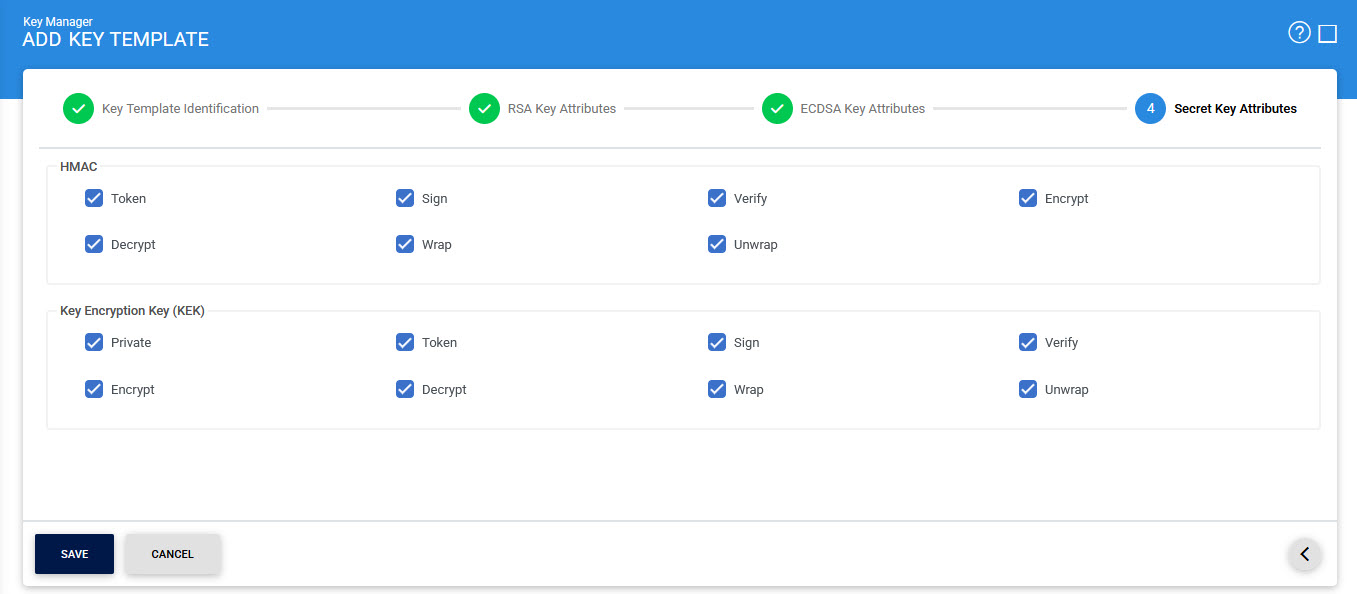Uncheck KEK Private checkbox

point(94,342)
